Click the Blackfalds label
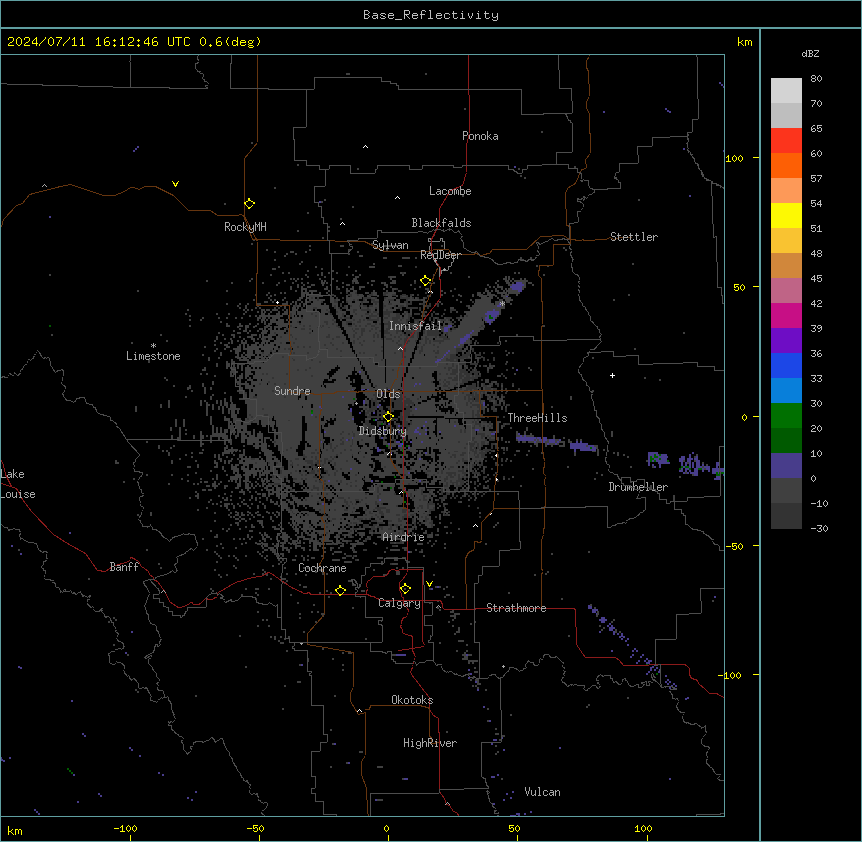 pyautogui.click(x=441, y=223)
